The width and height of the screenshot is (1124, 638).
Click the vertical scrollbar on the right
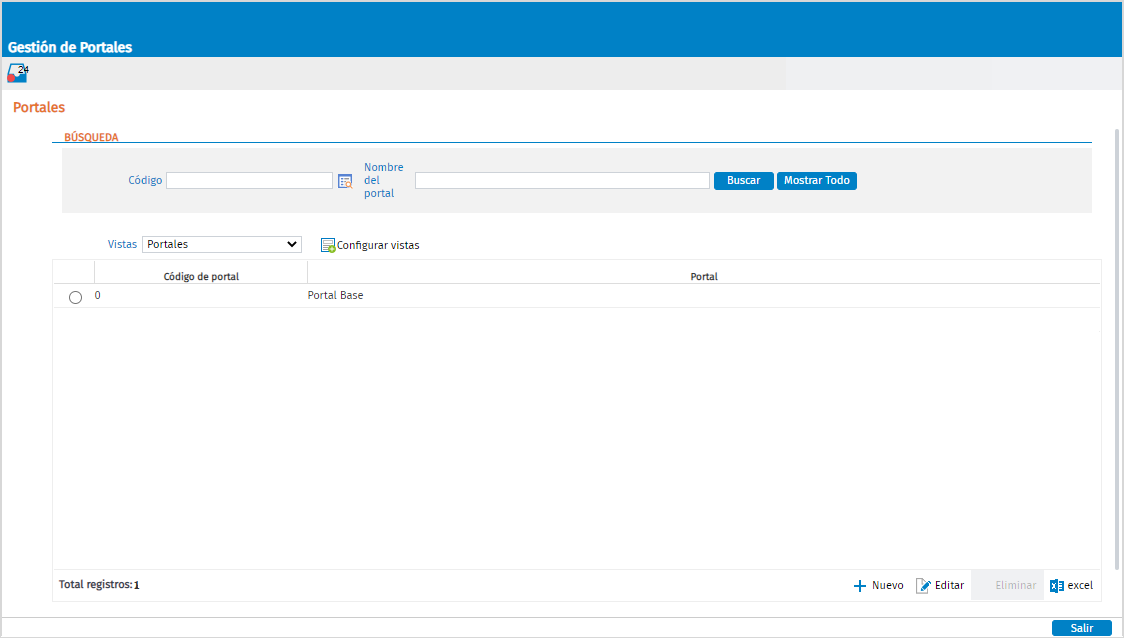click(1117, 349)
